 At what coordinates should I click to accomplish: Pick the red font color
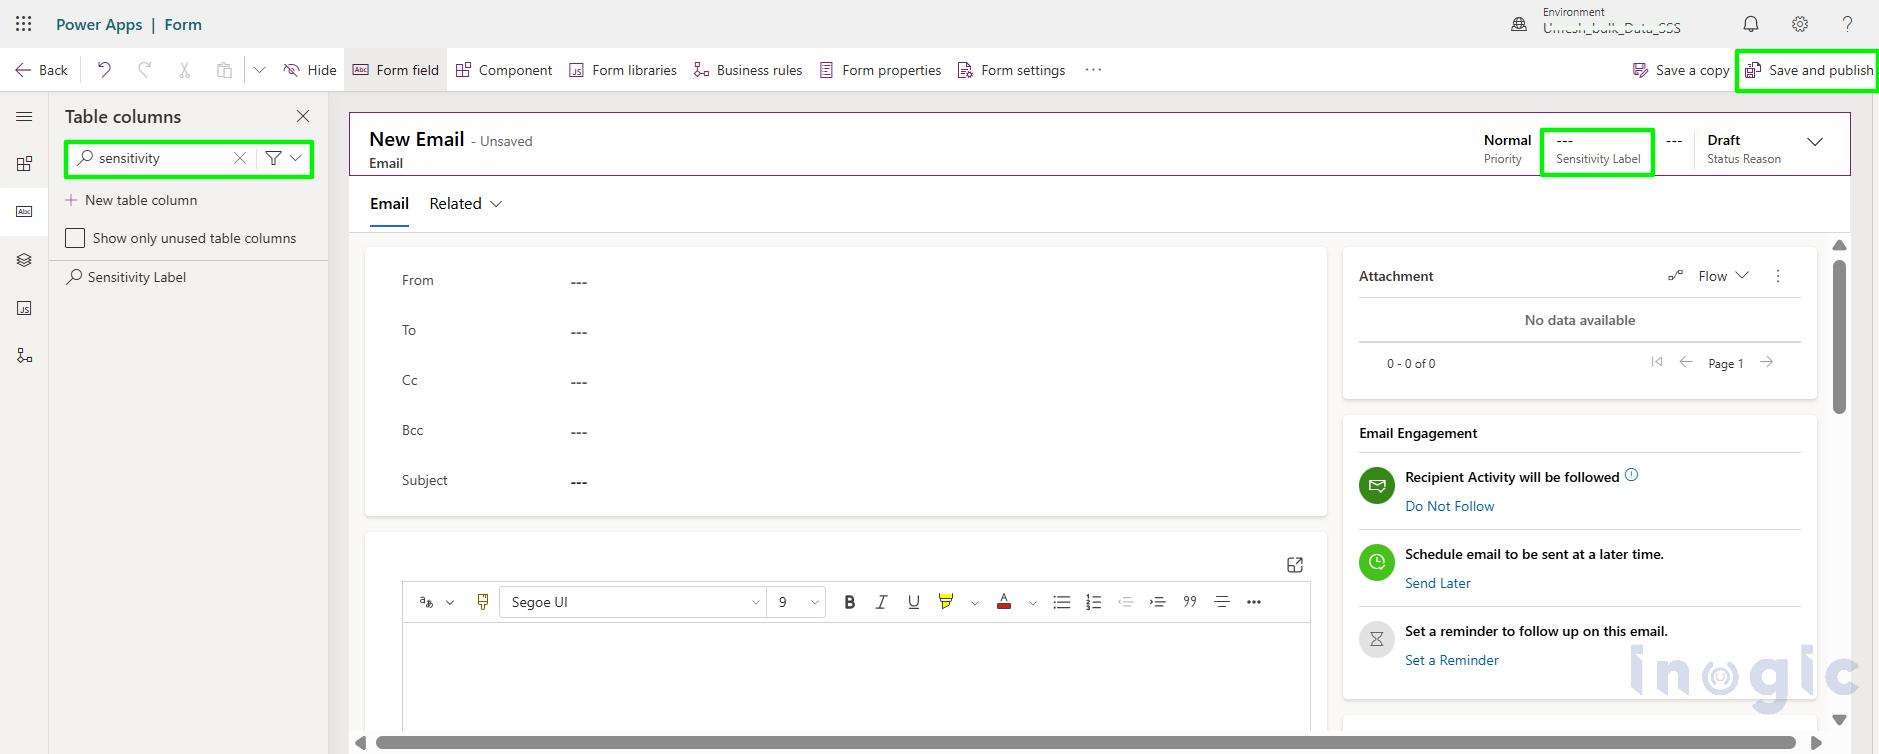click(x=1004, y=602)
